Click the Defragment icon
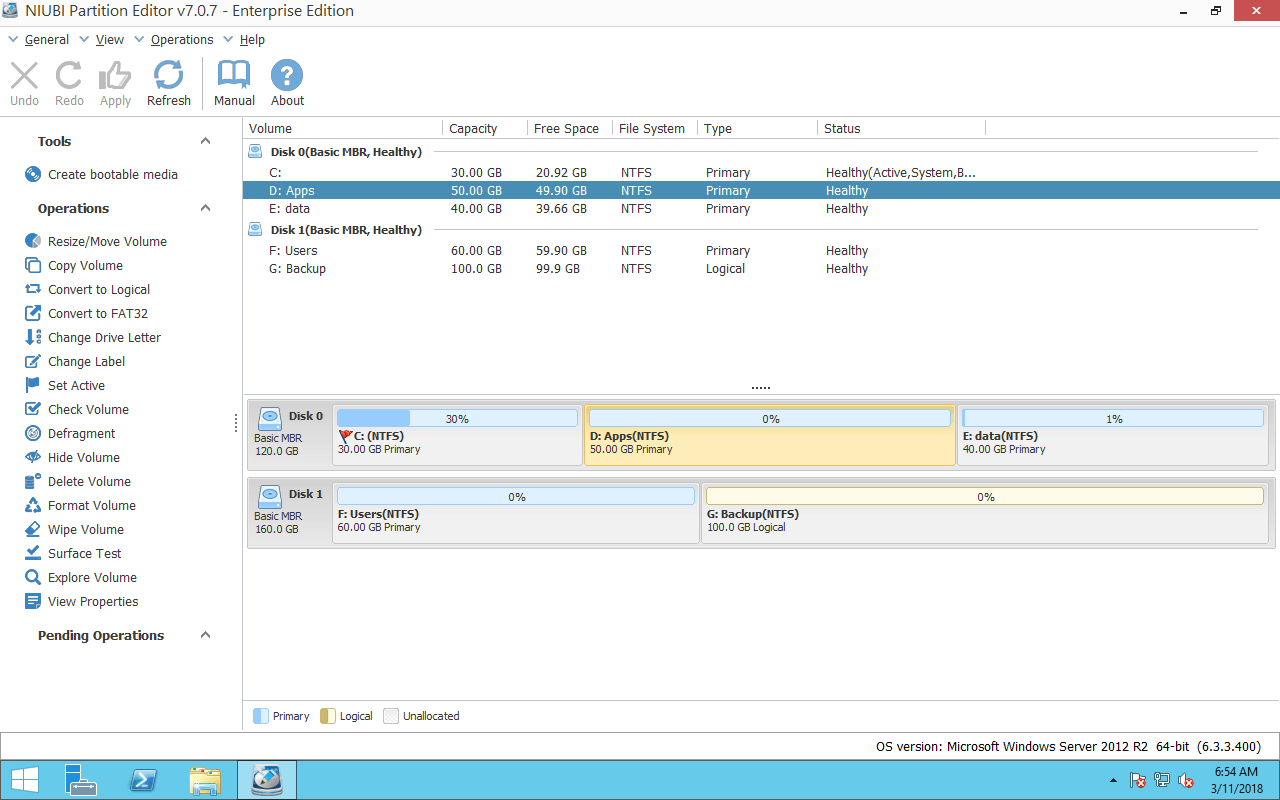Viewport: 1280px width, 800px height. pyautogui.click(x=33, y=433)
